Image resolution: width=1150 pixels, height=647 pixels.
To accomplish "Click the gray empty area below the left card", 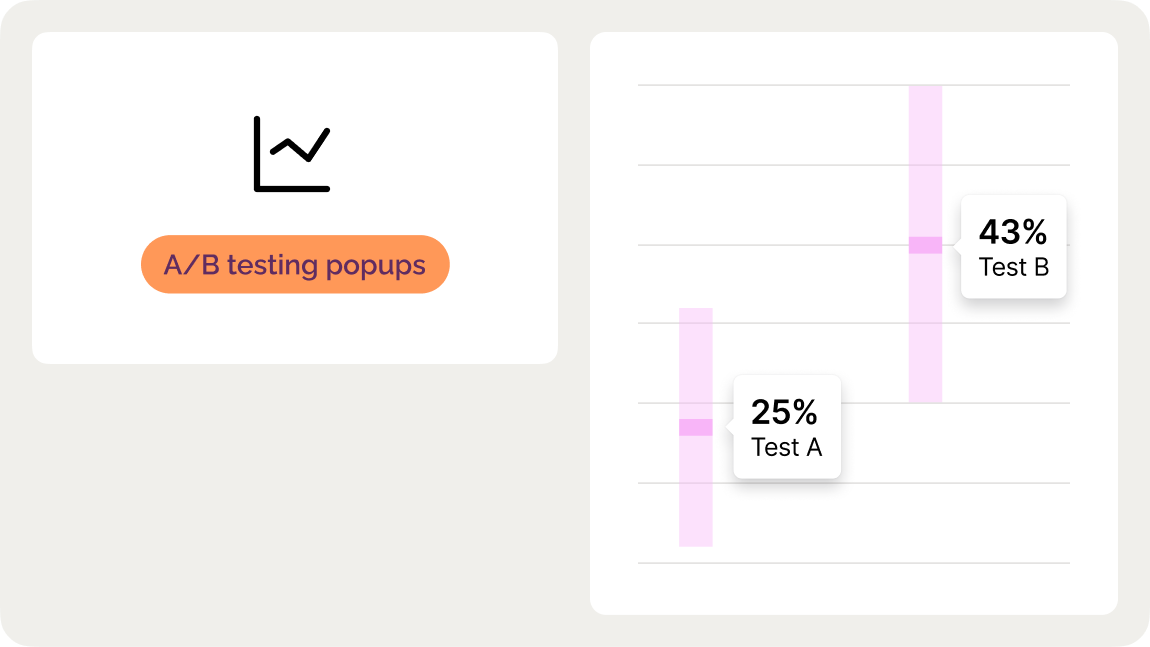I will coord(295,500).
